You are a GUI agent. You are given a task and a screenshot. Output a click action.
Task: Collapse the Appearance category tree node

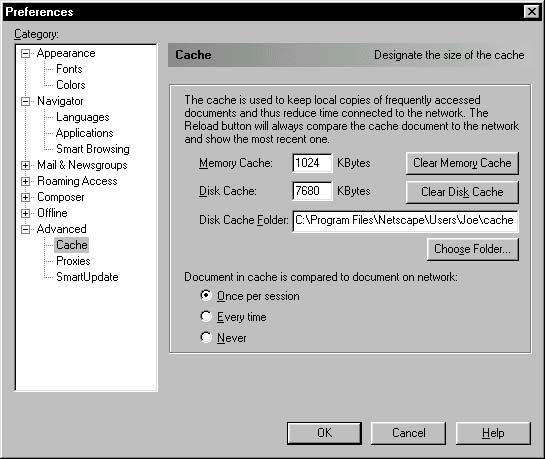(25, 54)
